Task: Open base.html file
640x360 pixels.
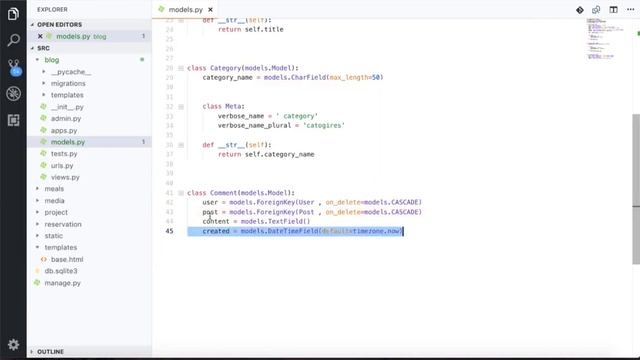Action: click(x=67, y=260)
